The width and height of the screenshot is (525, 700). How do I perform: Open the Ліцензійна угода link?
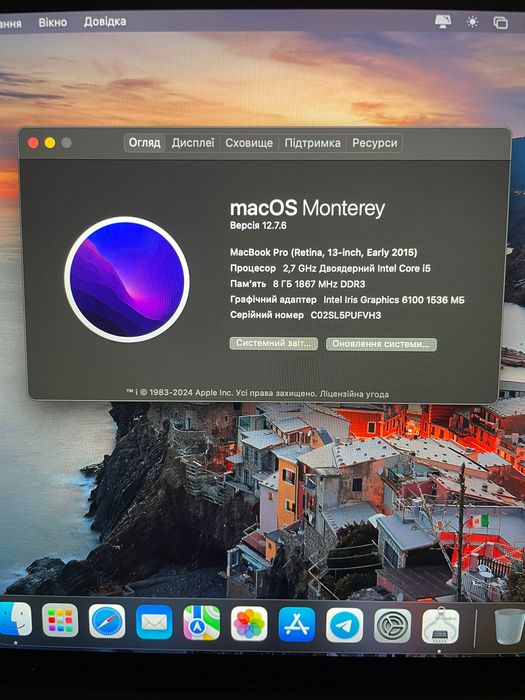(354, 394)
